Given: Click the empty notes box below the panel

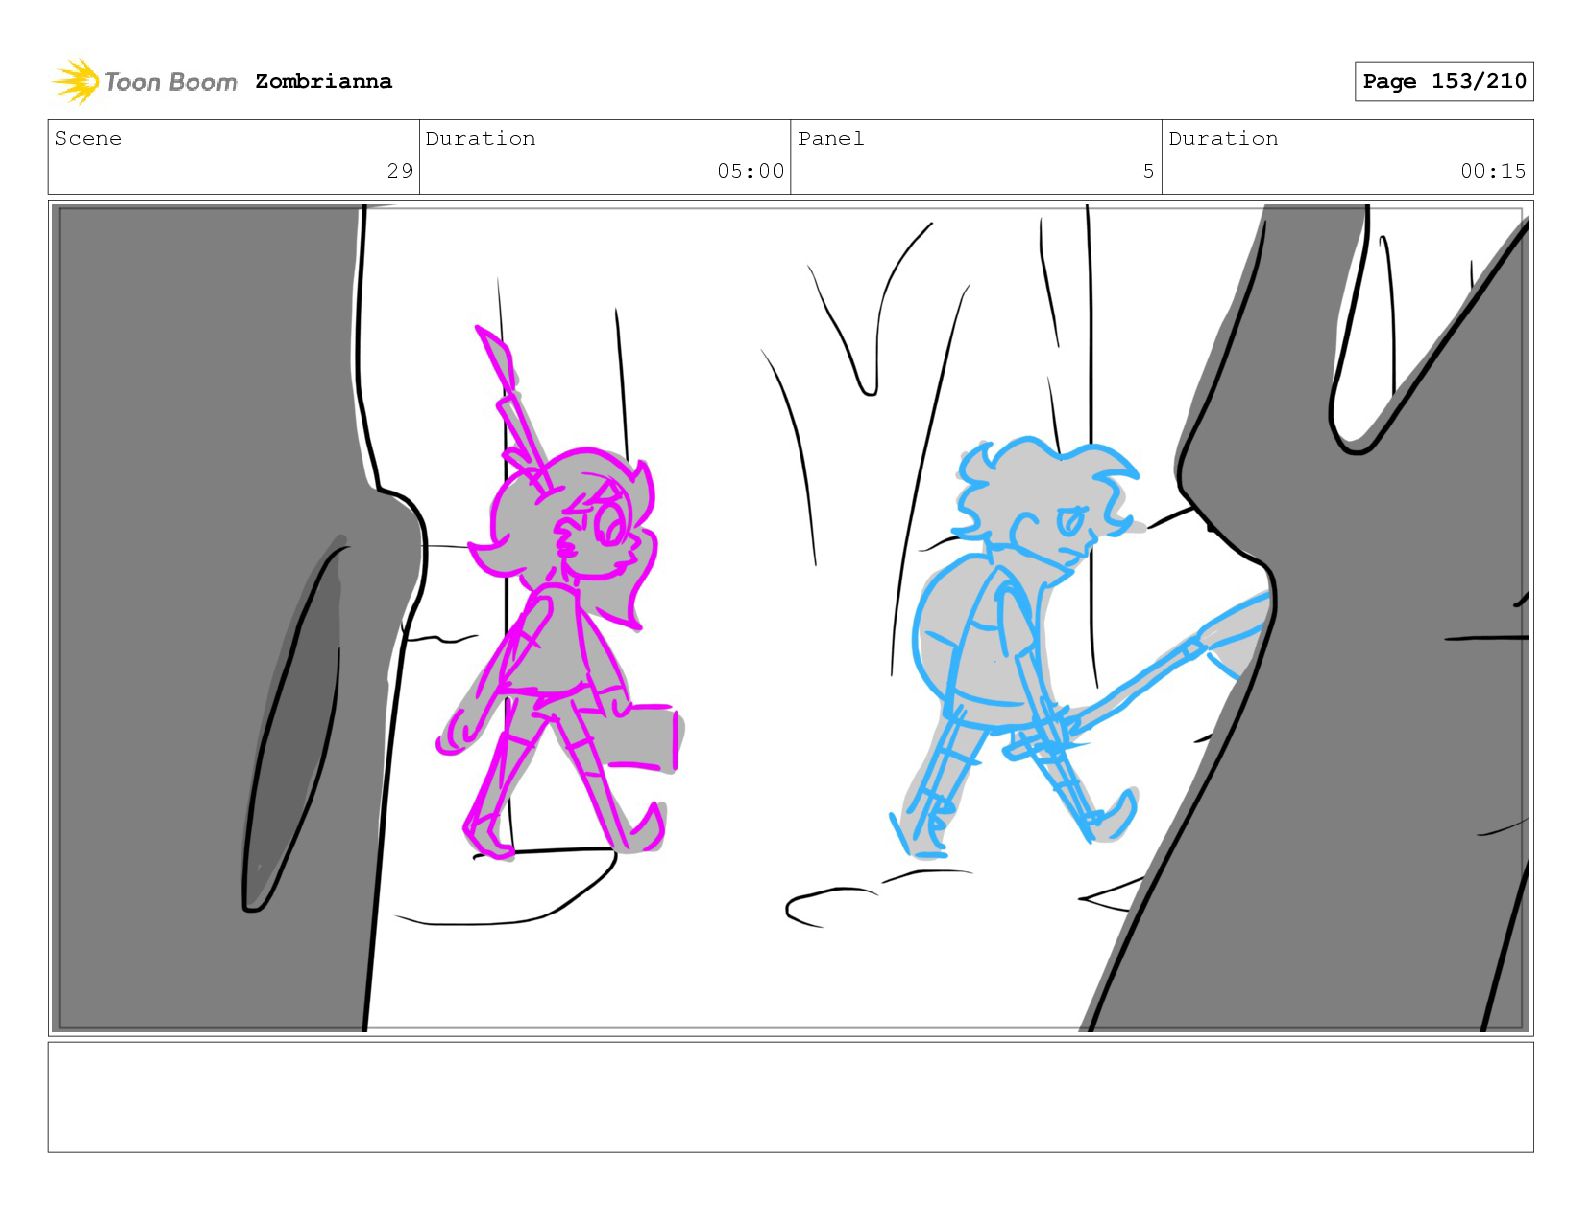Looking at the screenshot, I should 790,1097.
